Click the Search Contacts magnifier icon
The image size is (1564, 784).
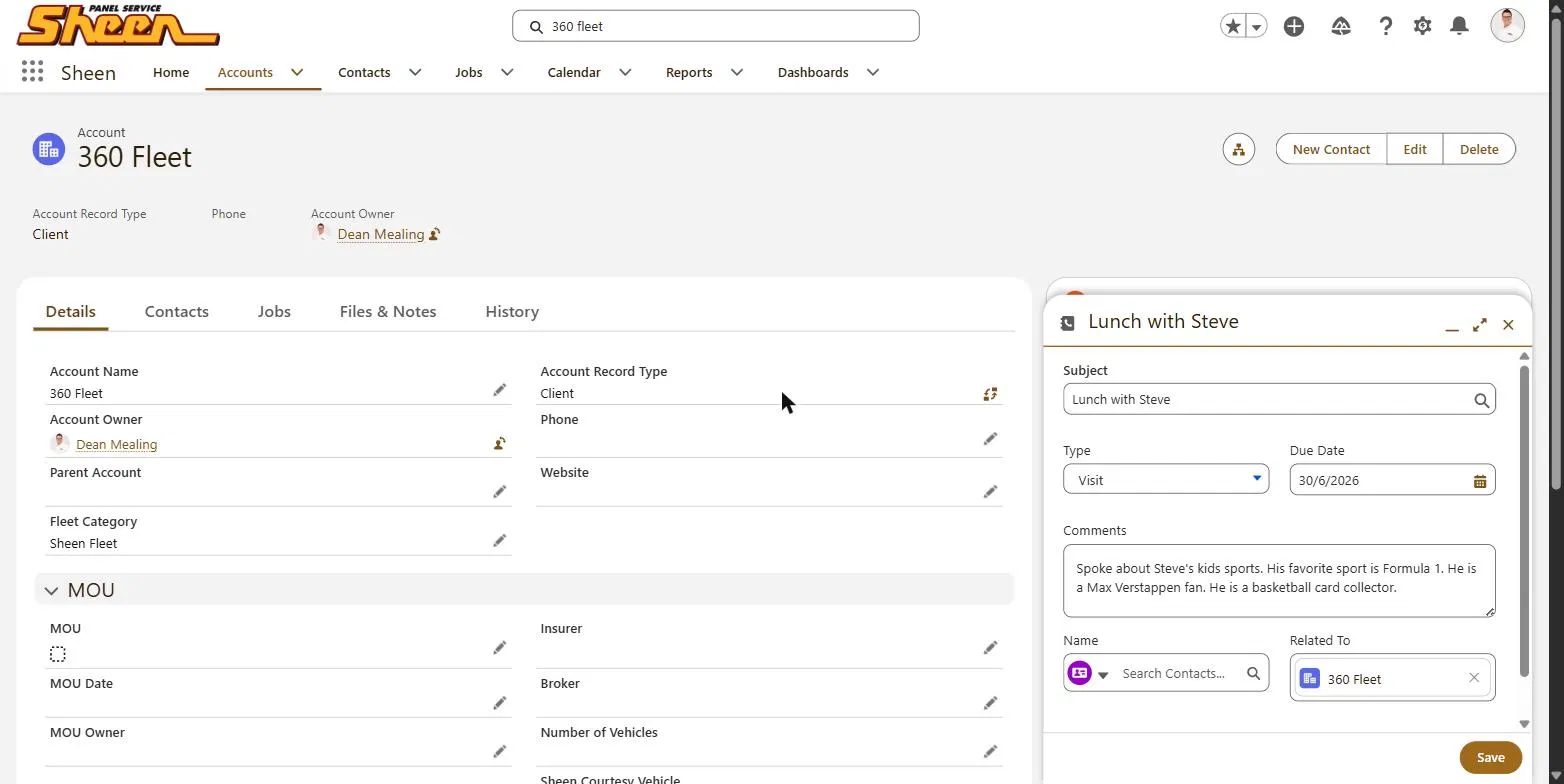[x=1253, y=673]
